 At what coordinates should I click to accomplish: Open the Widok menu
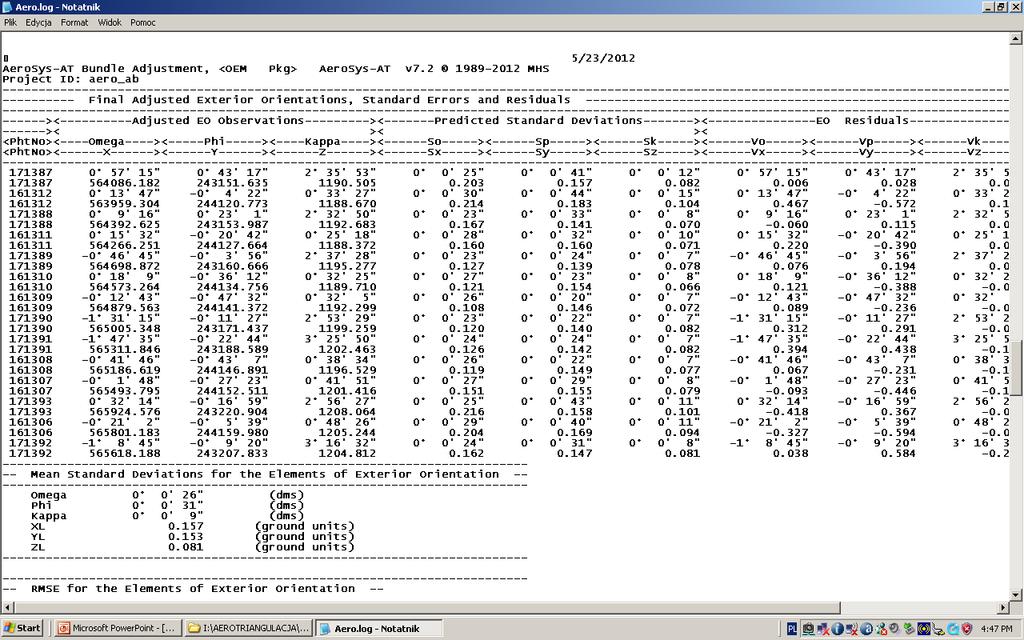[110, 22]
